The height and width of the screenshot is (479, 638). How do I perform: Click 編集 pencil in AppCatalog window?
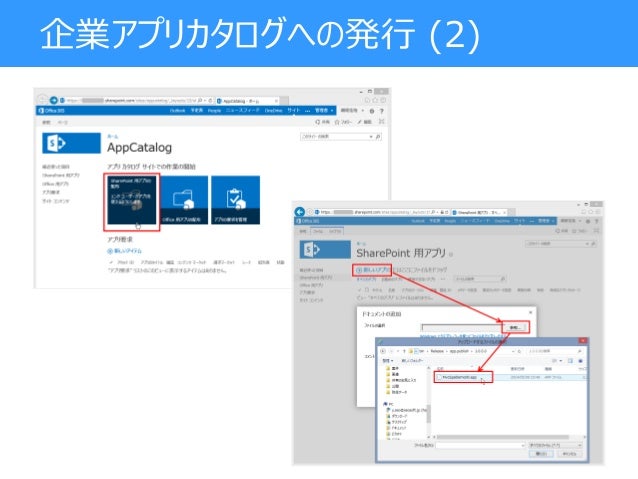pos(365,122)
